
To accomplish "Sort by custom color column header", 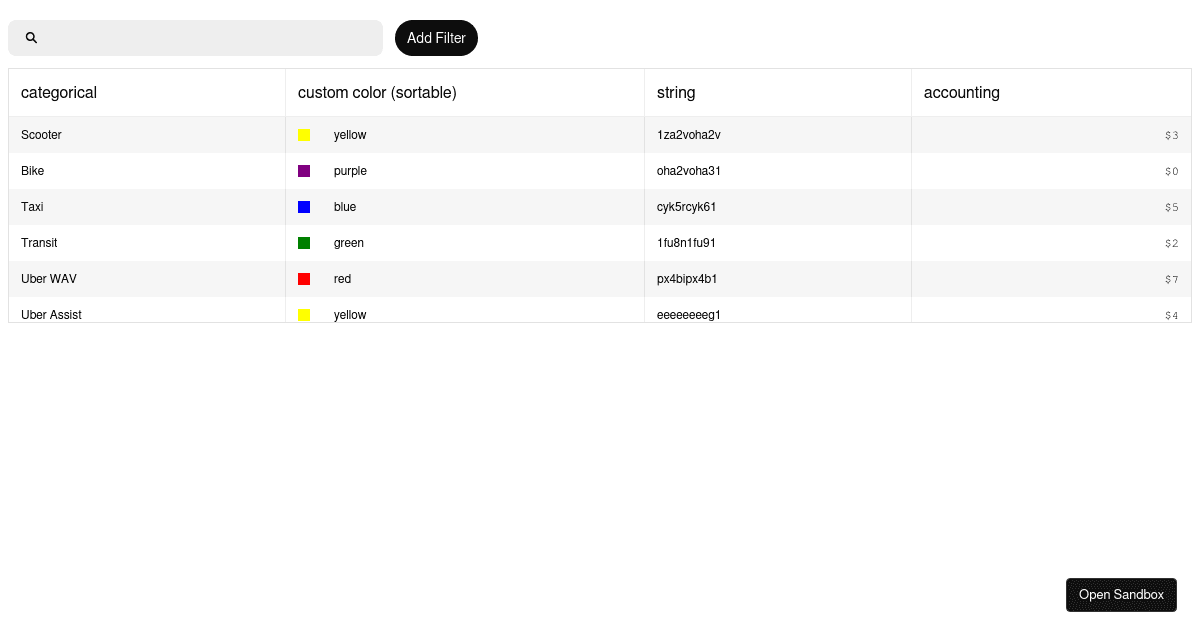I will (x=377, y=93).
